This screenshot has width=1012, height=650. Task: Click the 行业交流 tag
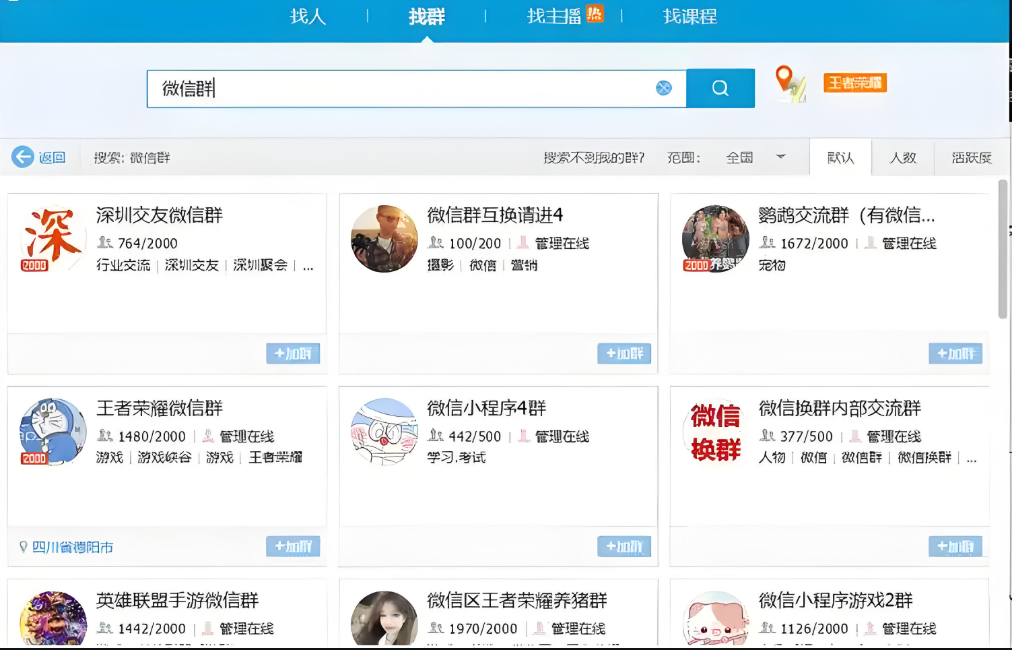pos(123,265)
